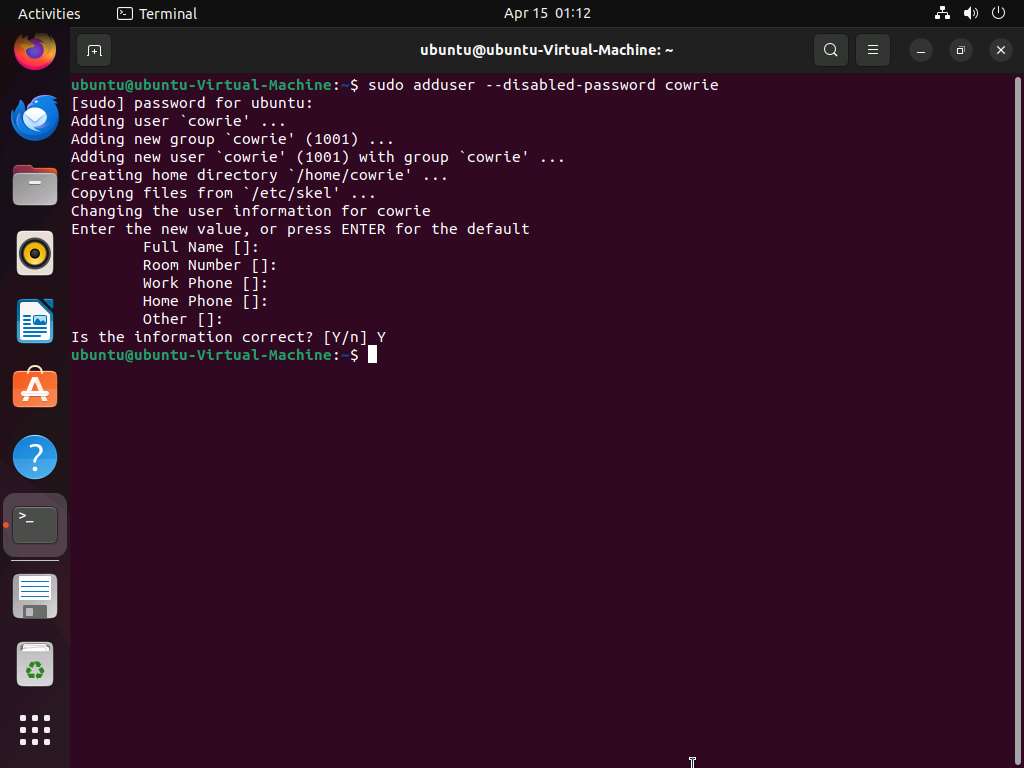Open Firefox from the dock

(x=35, y=50)
